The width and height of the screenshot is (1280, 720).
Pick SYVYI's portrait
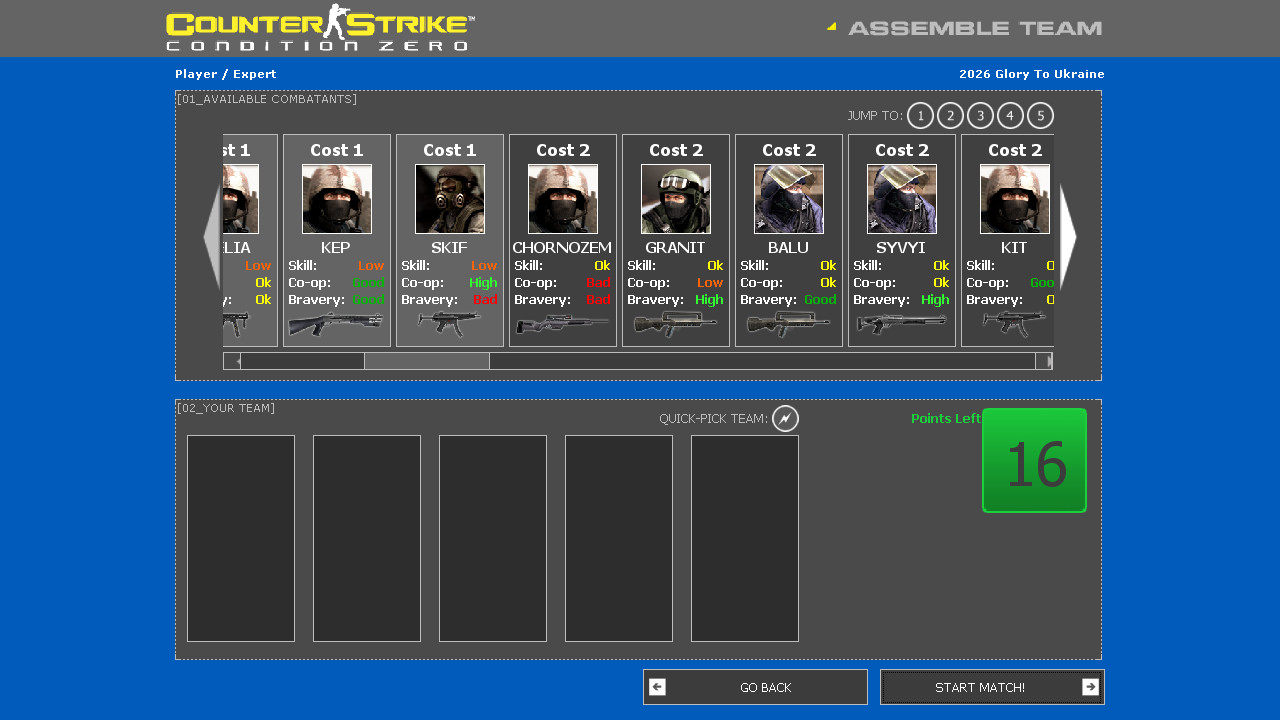pyautogui.click(x=902, y=199)
